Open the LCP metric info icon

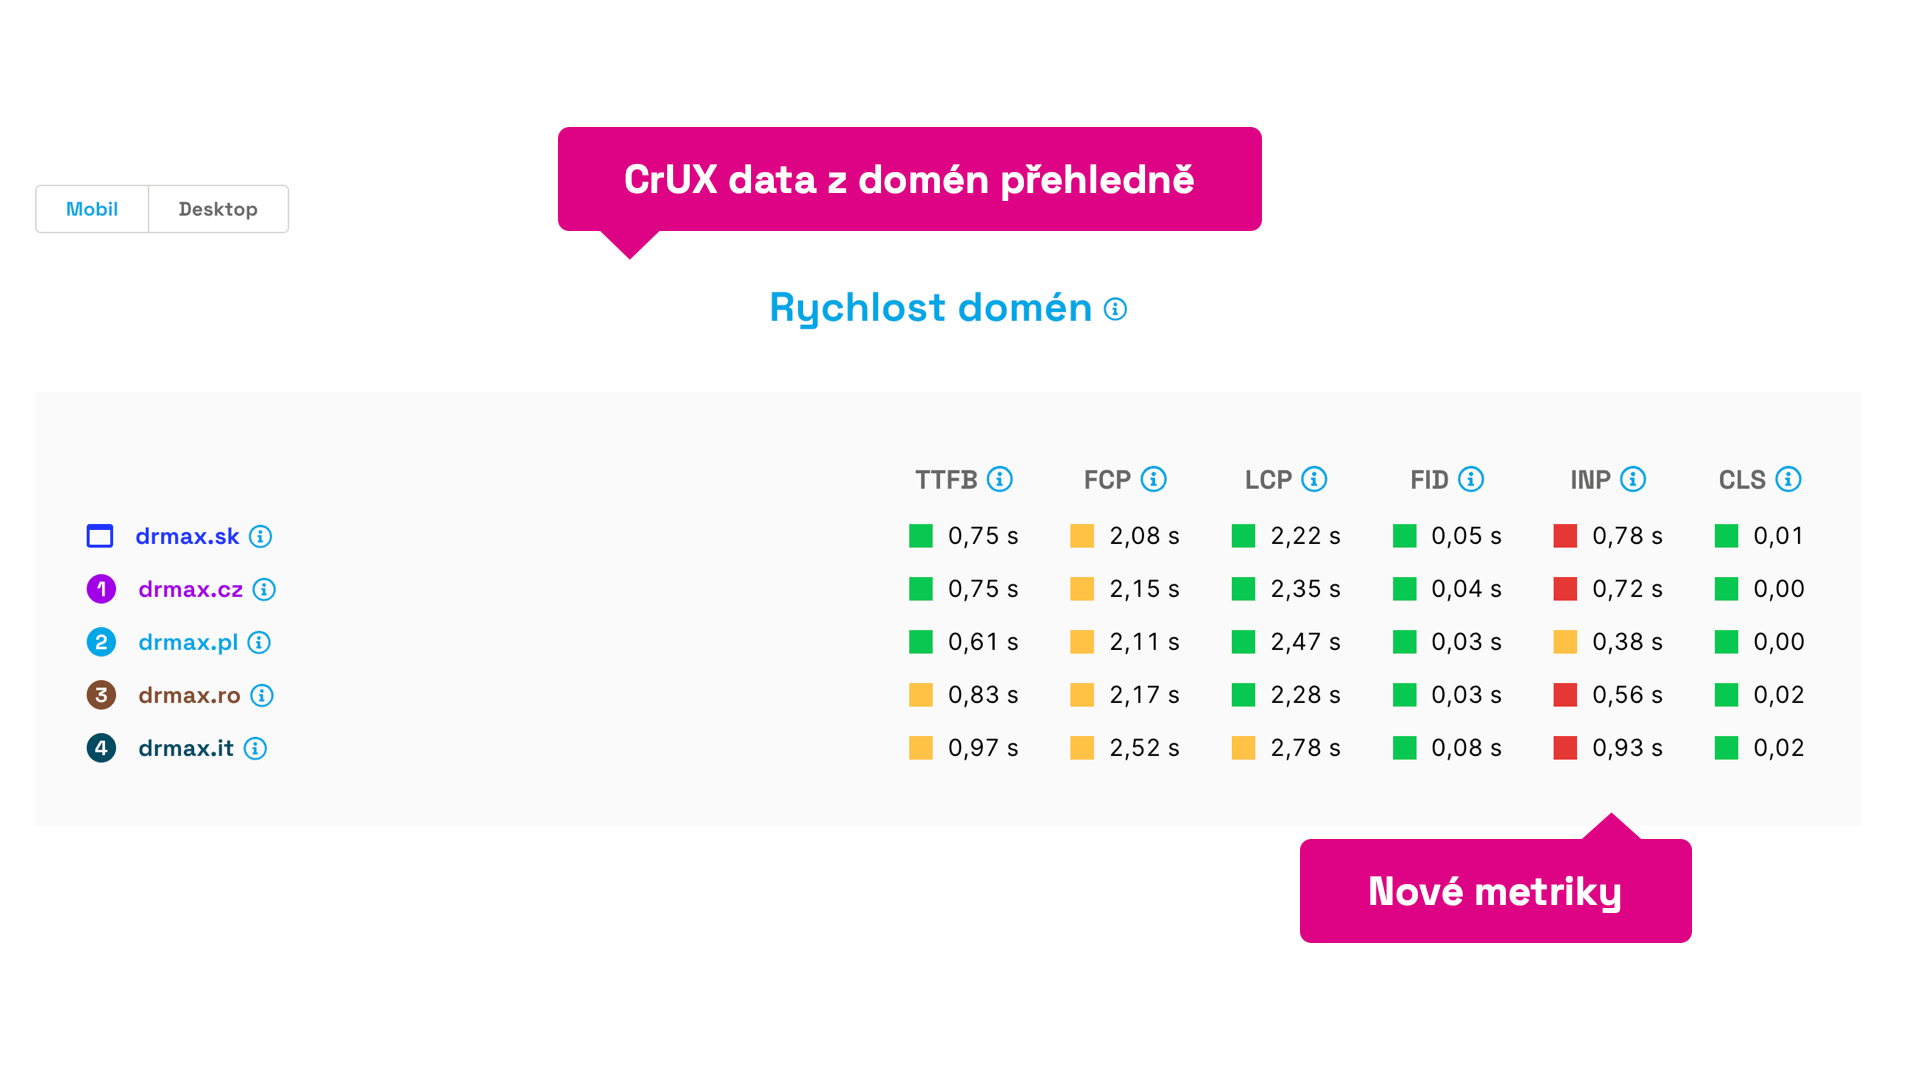[1317, 479]
